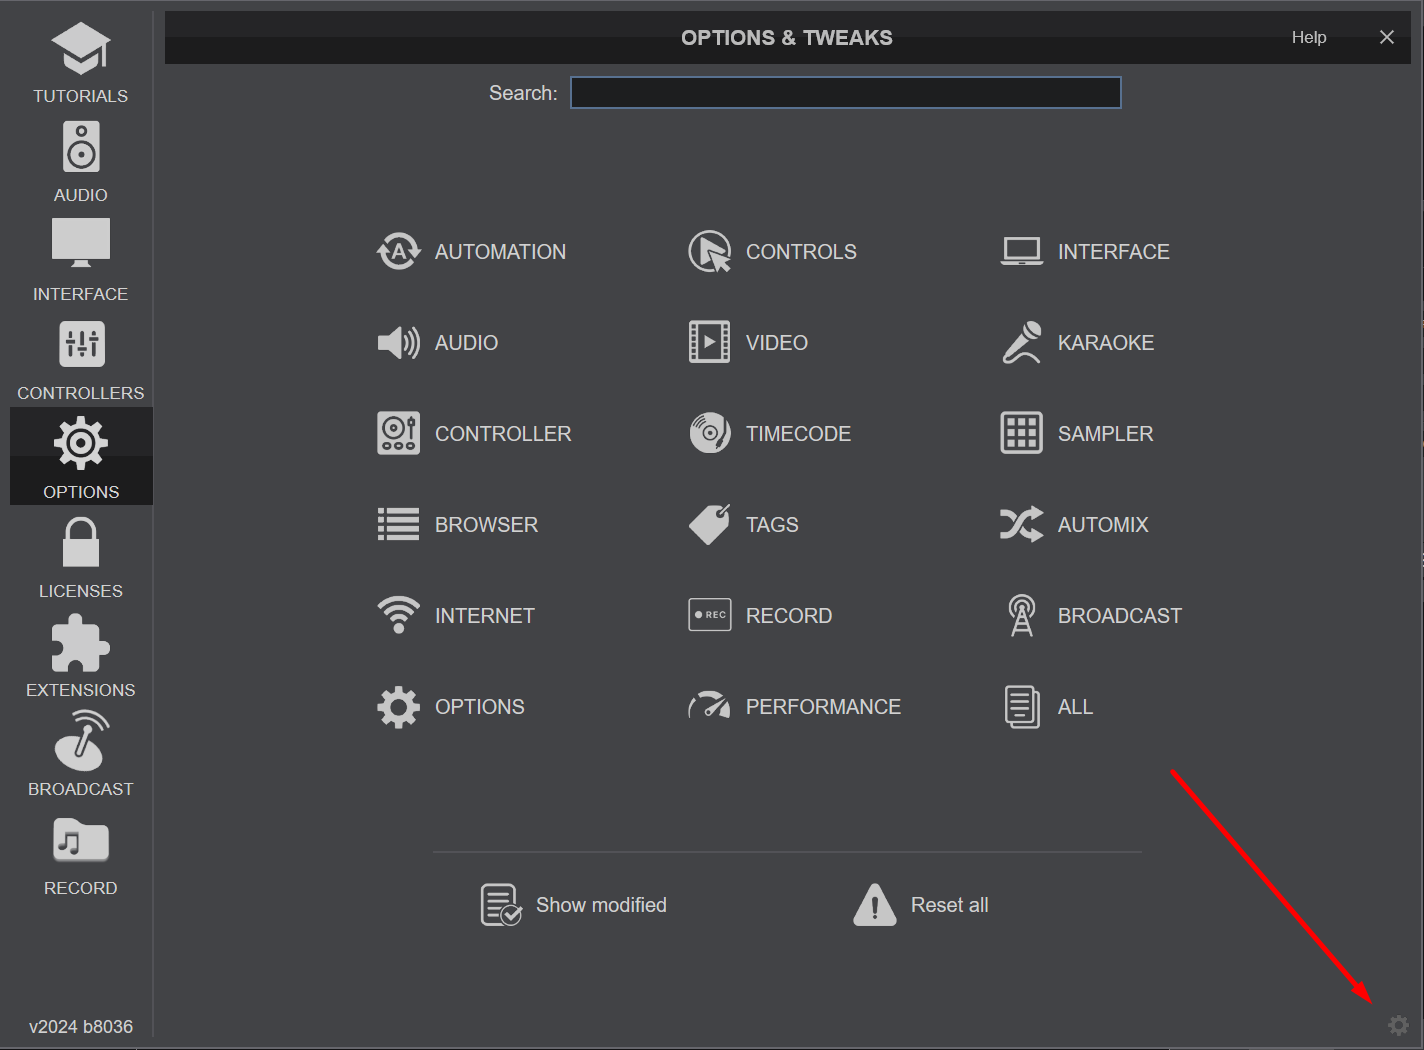Switch to the Extensions sidebar tab
Viewport: 1424px width, 1050px height.
click(81, 656)
